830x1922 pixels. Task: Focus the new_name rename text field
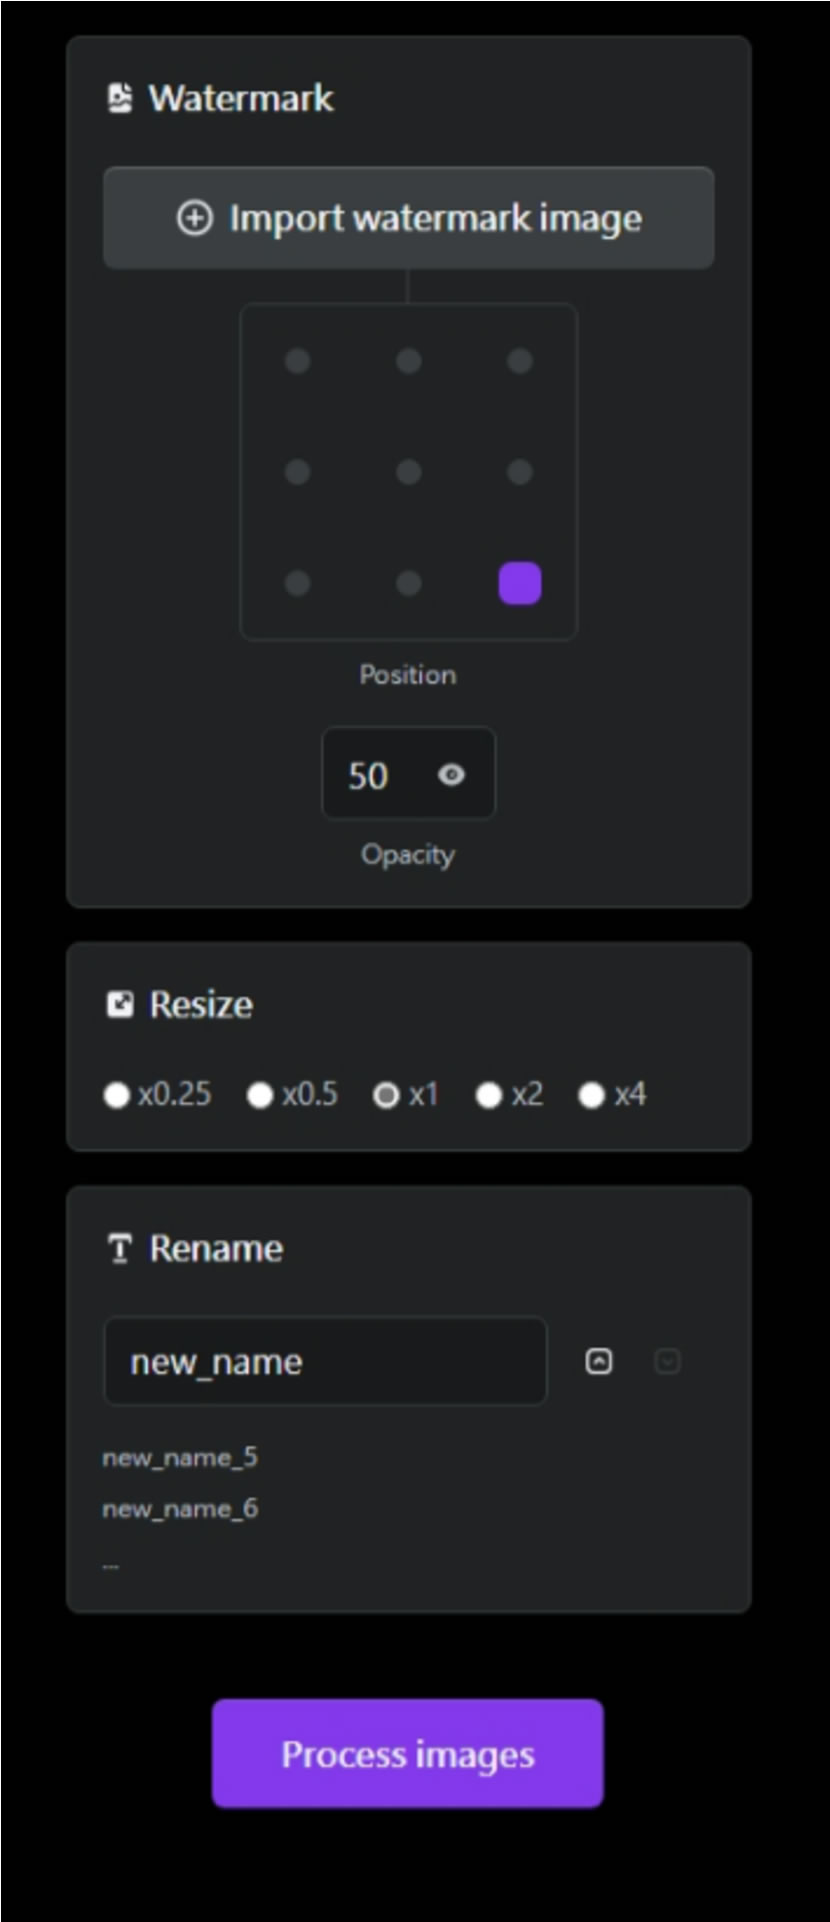[326, 1362]
